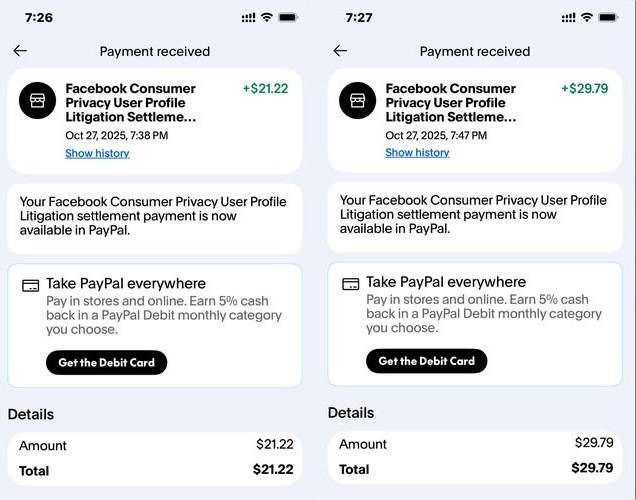Tap the Amount $29.79 row in Details

pyautogui.click(x=474, y=444)
